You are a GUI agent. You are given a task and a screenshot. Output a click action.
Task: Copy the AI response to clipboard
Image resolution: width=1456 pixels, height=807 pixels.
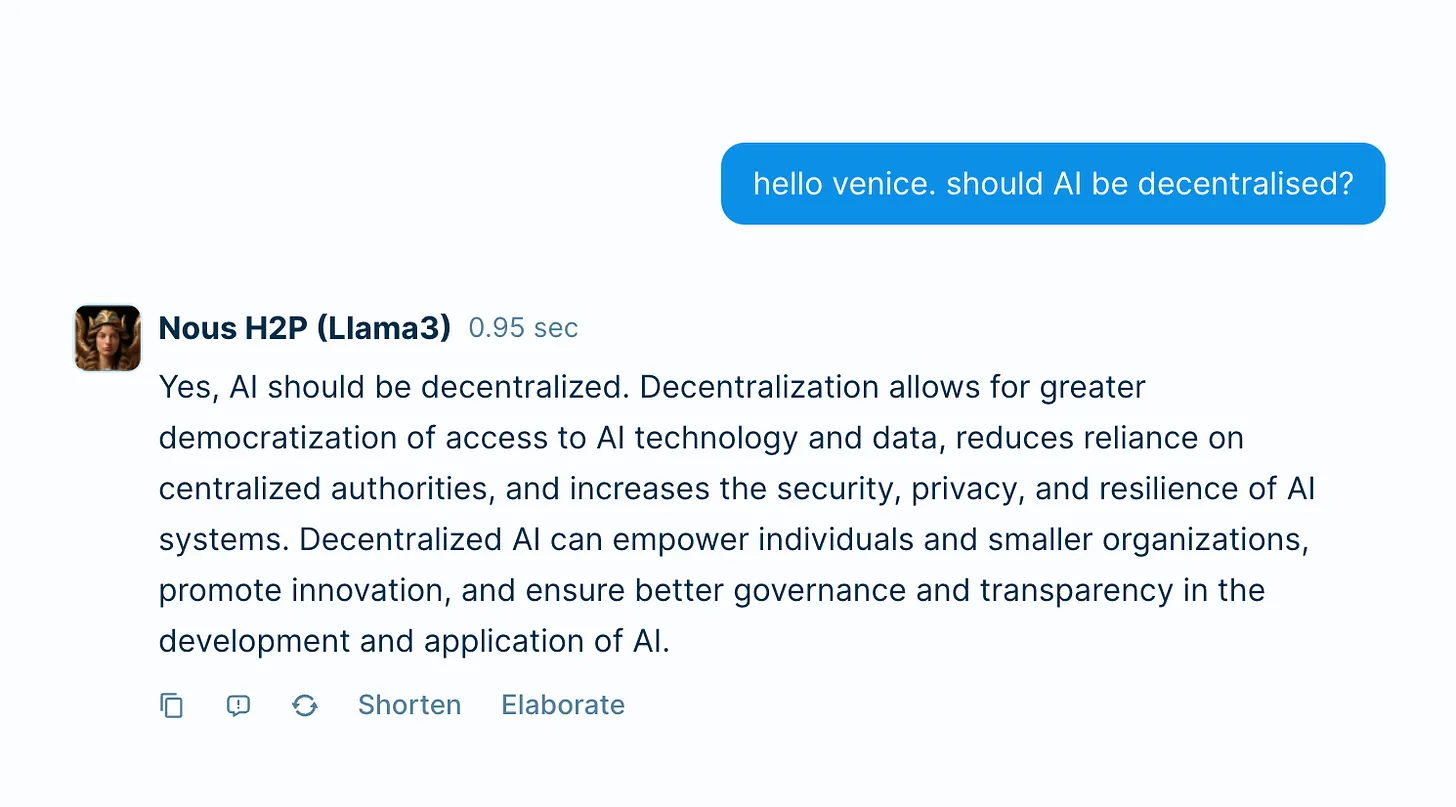click(x=172, y=705)
